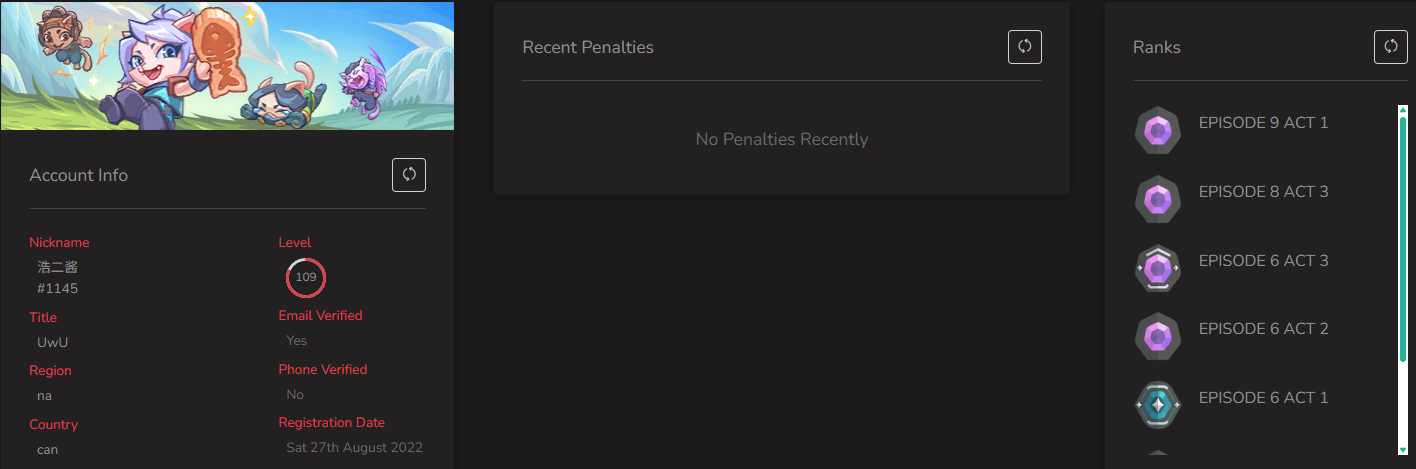Click the Episode 6 Act 1 rank badge
Viewport: 1416px width, 469px height.
point(1158,405)
